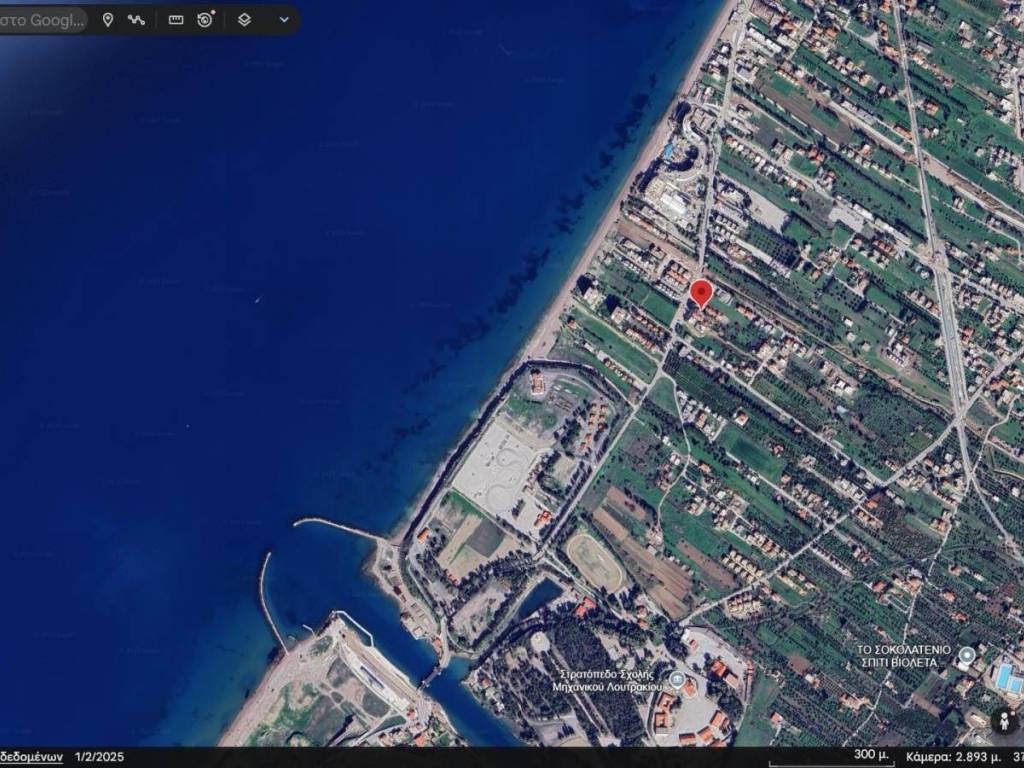The image size is (1024, 768).
Task: Open the Street View pegman button
Action: [1003, 722]
